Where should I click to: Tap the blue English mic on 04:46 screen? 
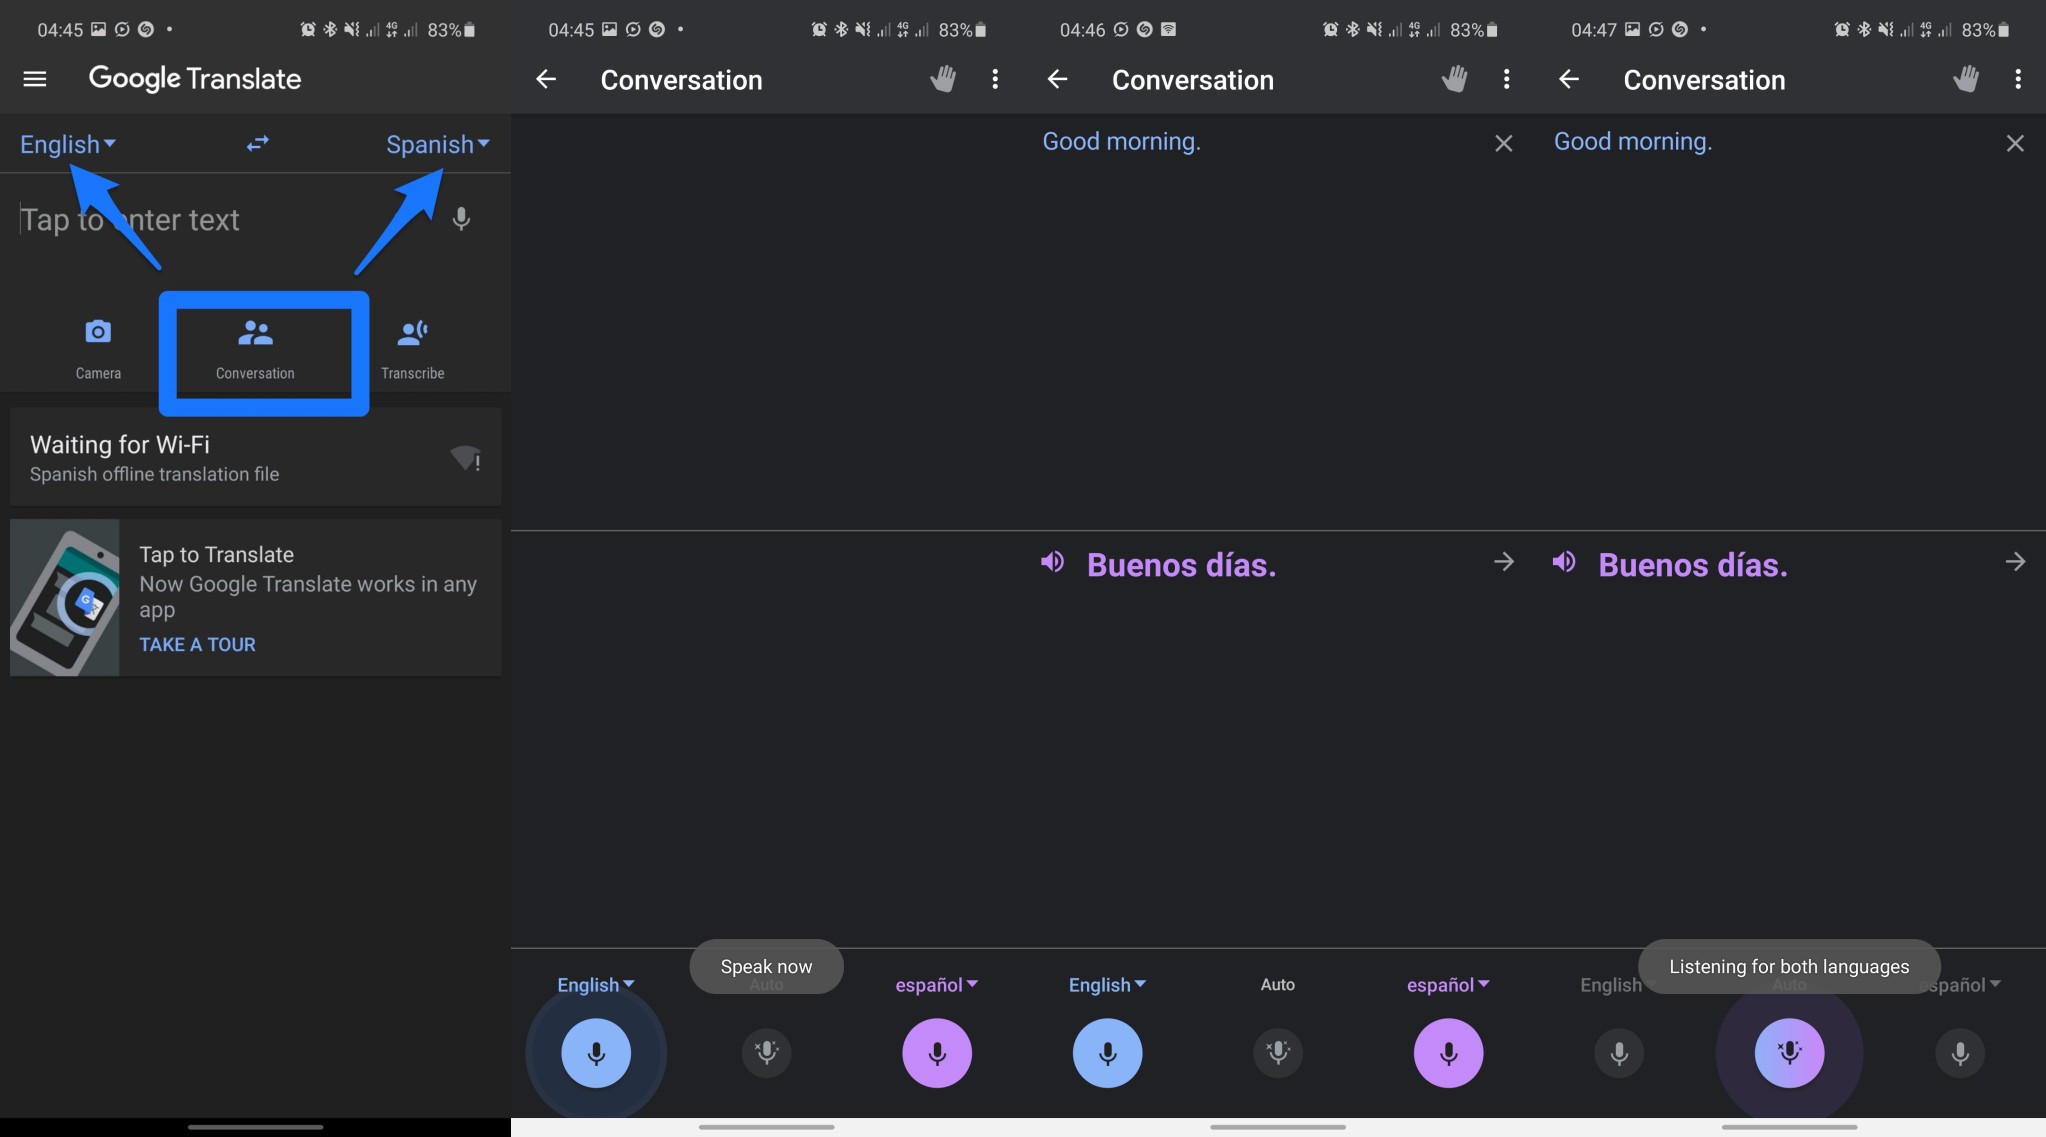click(1108, 1053)
